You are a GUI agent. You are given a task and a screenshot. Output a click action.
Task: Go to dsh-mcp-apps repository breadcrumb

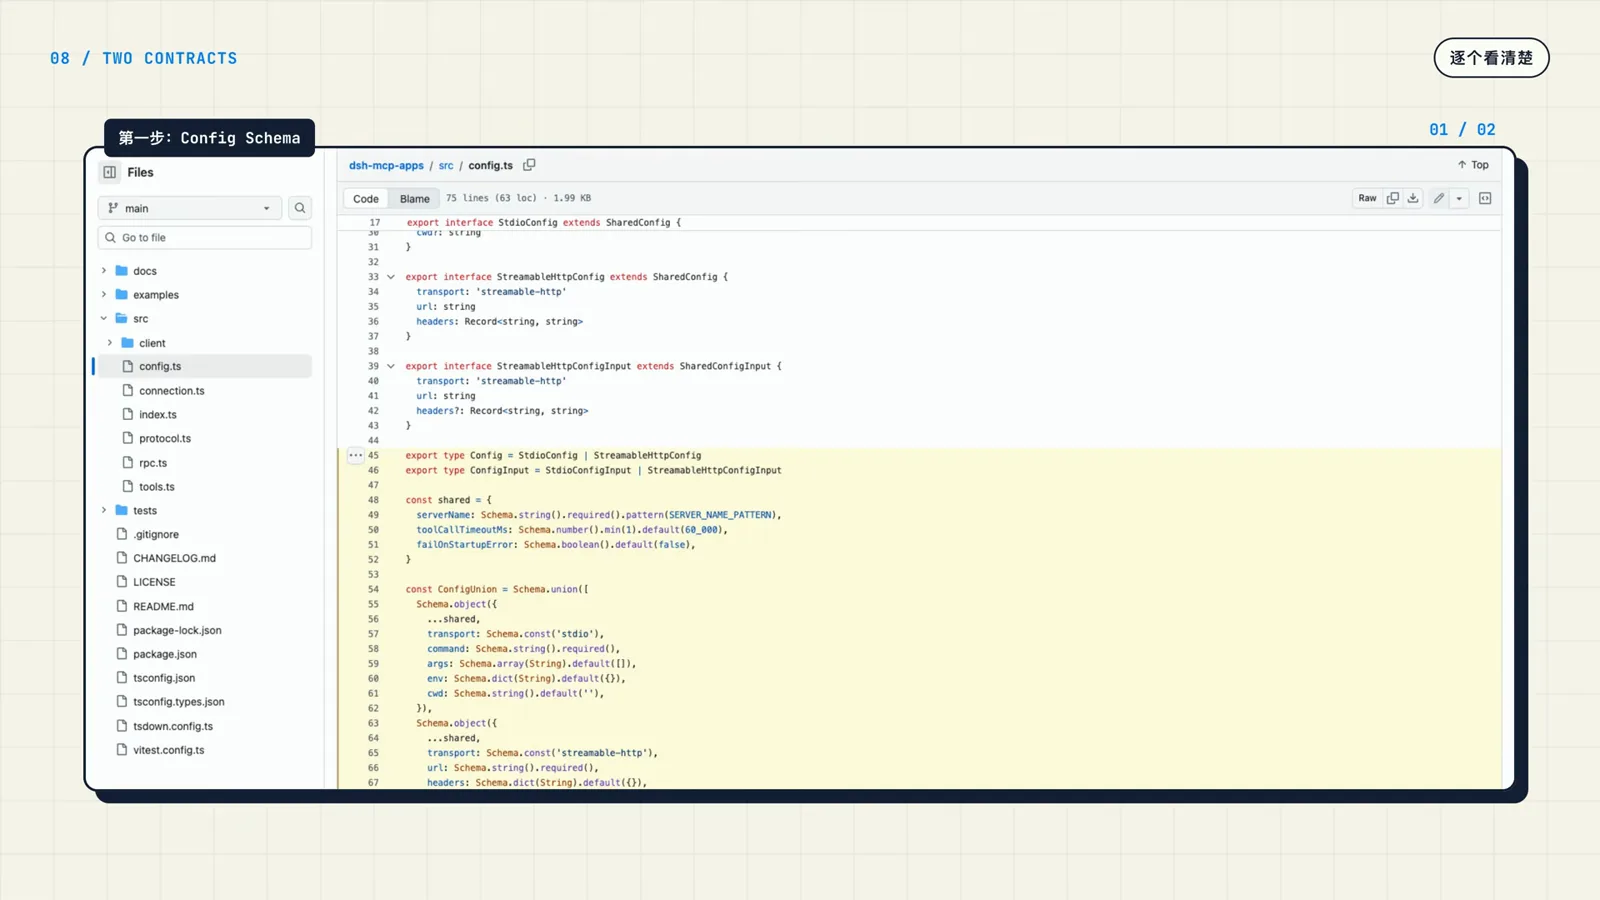386,166
